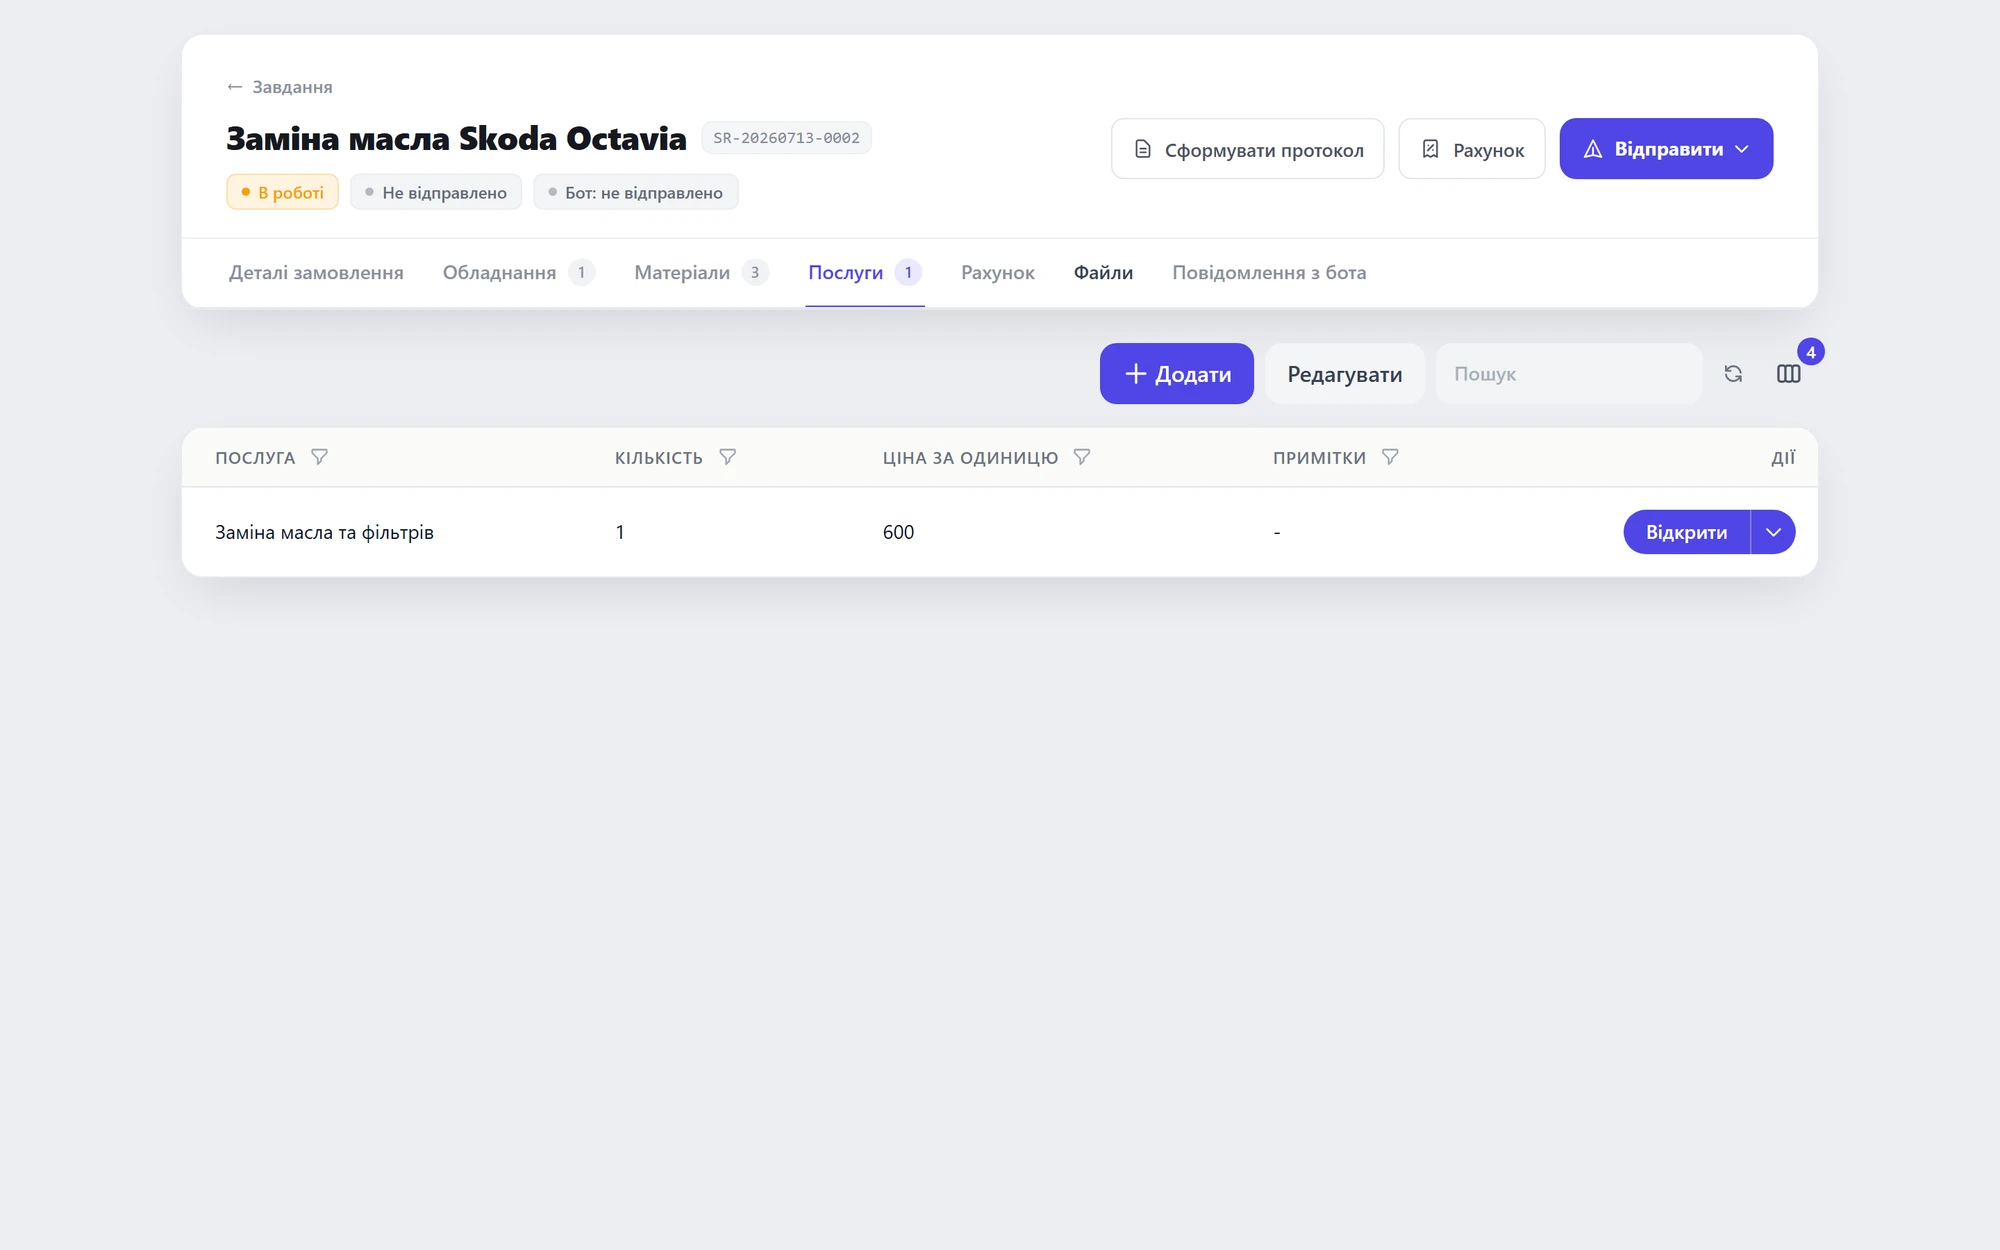Filter the Послуга column
This screenshot has width=2000, height=1250.
319,457
